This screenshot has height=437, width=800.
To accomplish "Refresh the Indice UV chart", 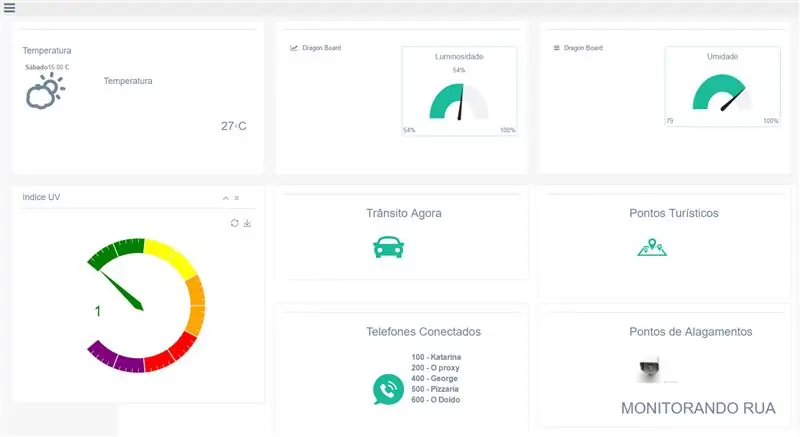I will point(234,223).
